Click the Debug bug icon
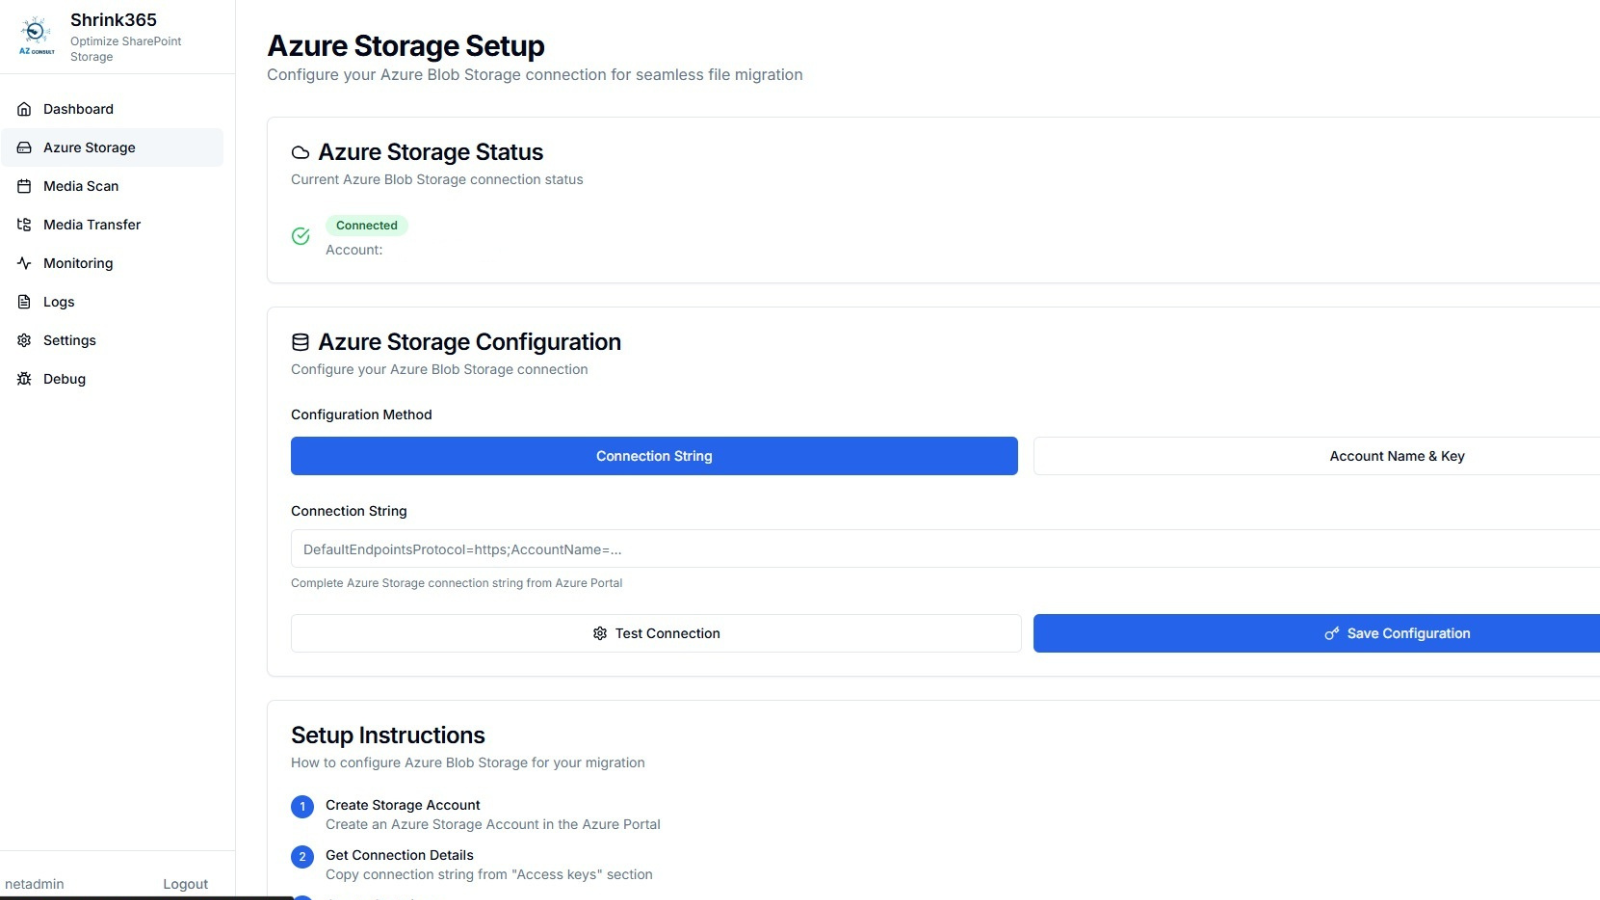 point(24,379)
